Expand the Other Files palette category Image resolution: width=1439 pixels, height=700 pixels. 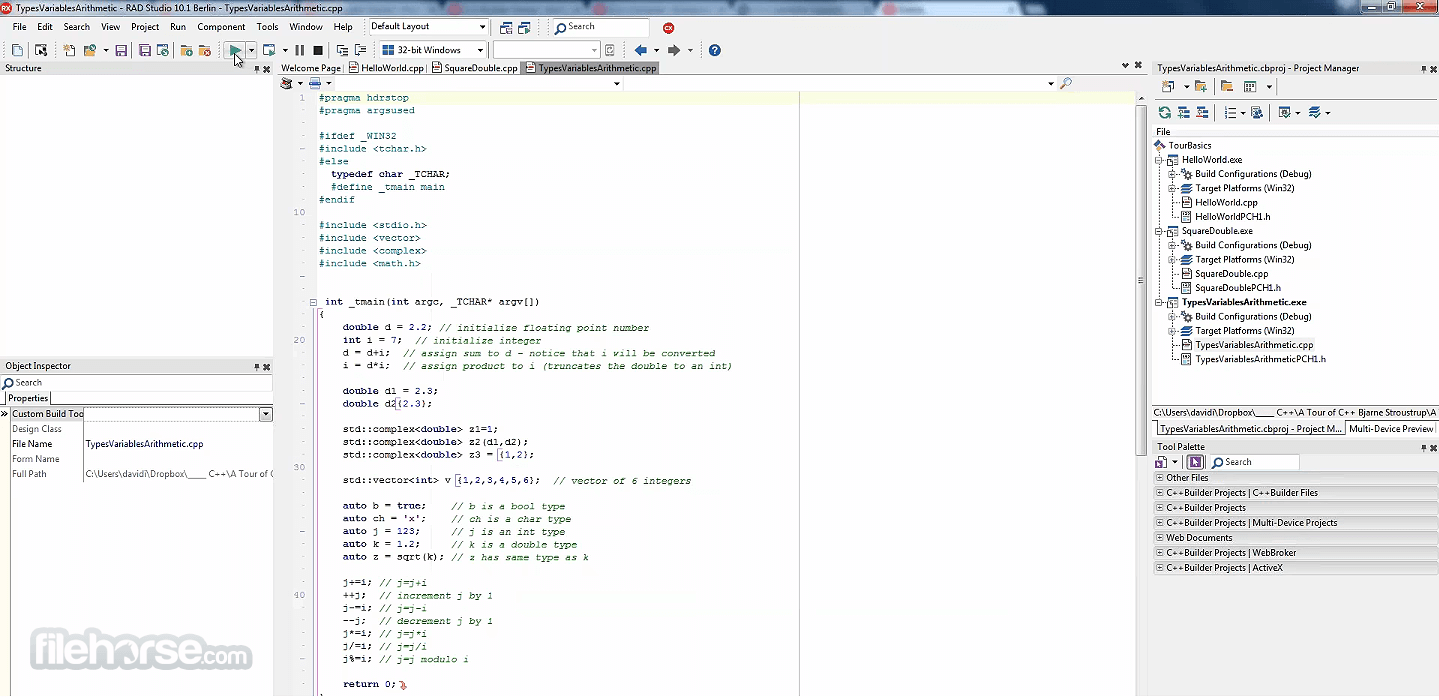1160,478
